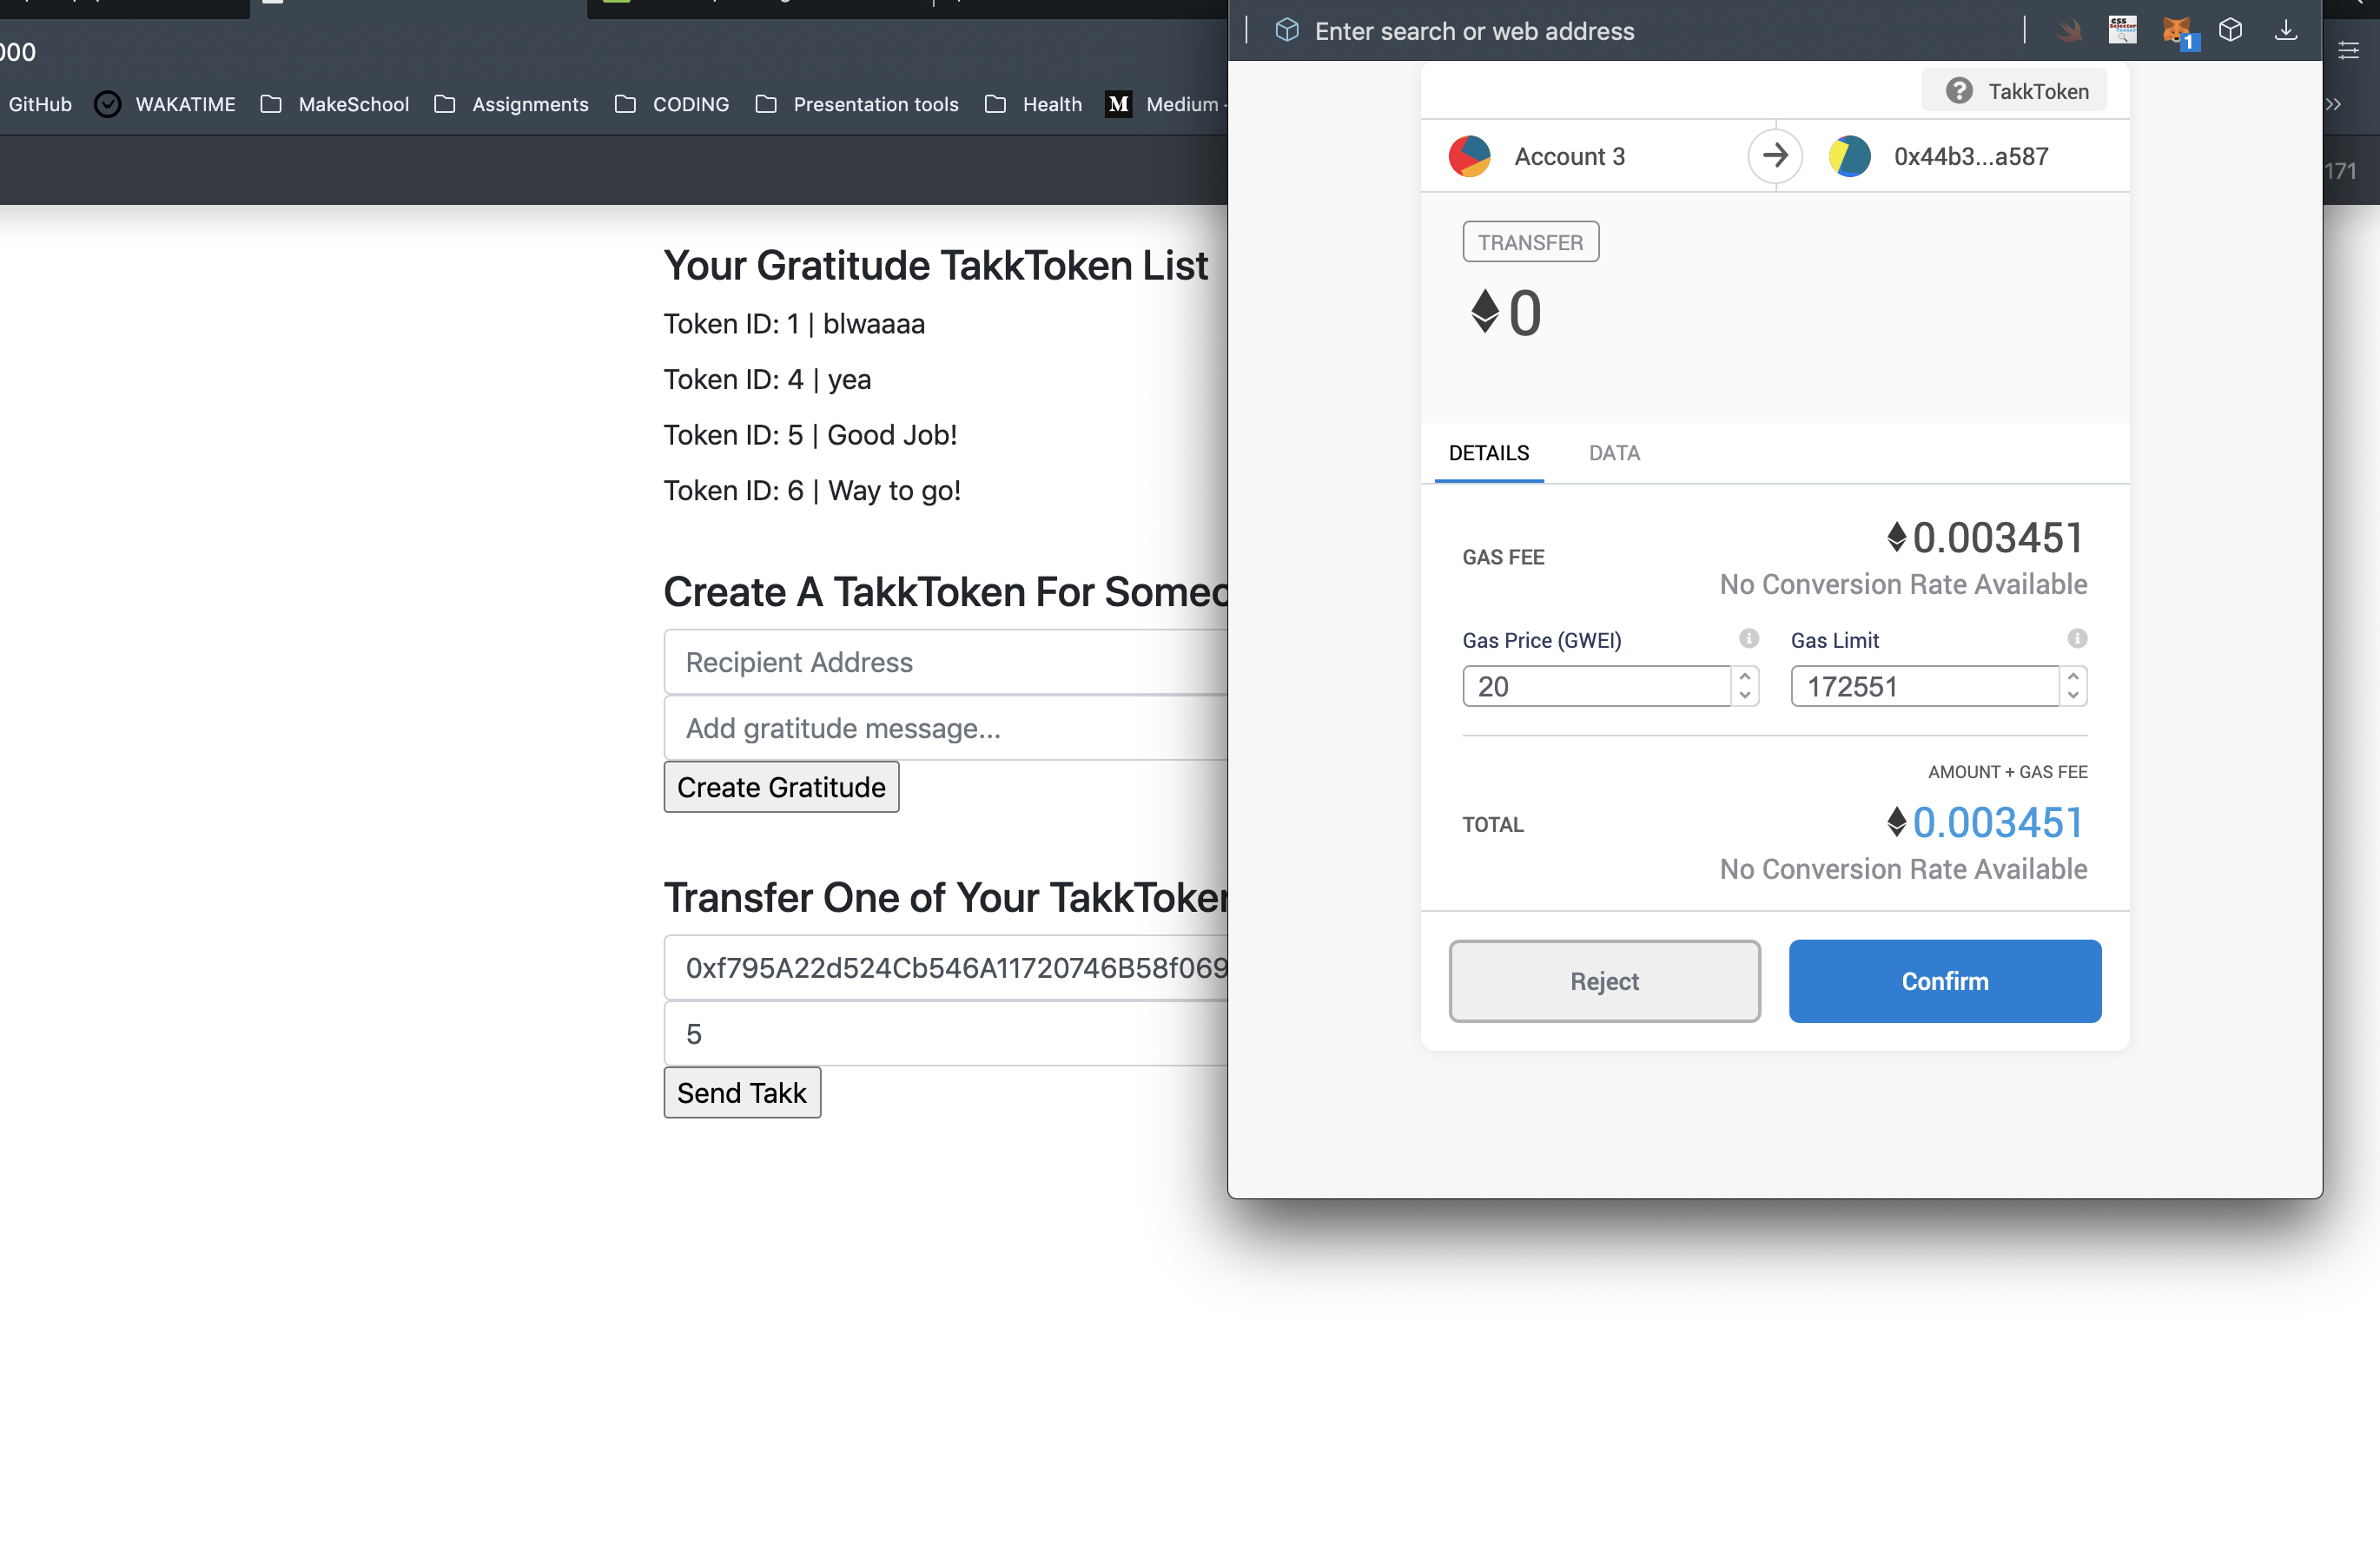Open the Assignments bookmark folder
The image size is (2380, 1551).
click(511, 104)
